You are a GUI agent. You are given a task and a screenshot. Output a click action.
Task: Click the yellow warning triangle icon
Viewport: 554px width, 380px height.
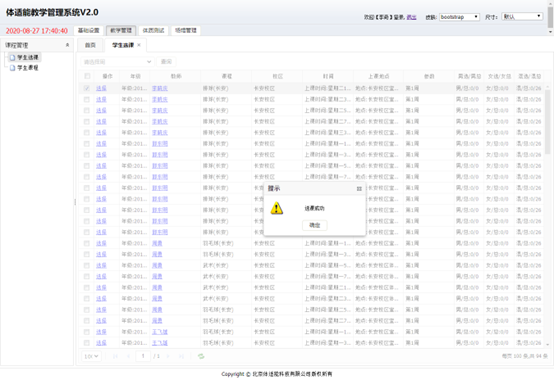coord(277,208)
